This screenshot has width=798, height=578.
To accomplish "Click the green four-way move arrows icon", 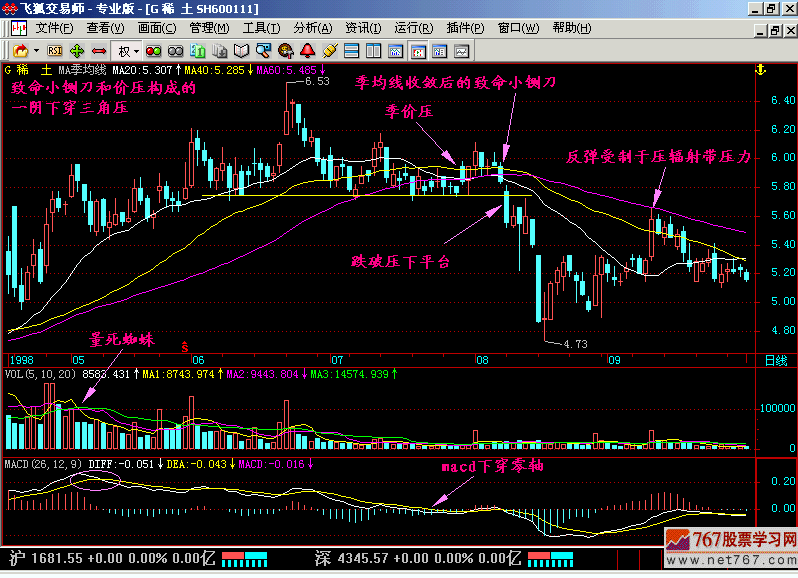I will pos(77,50).
